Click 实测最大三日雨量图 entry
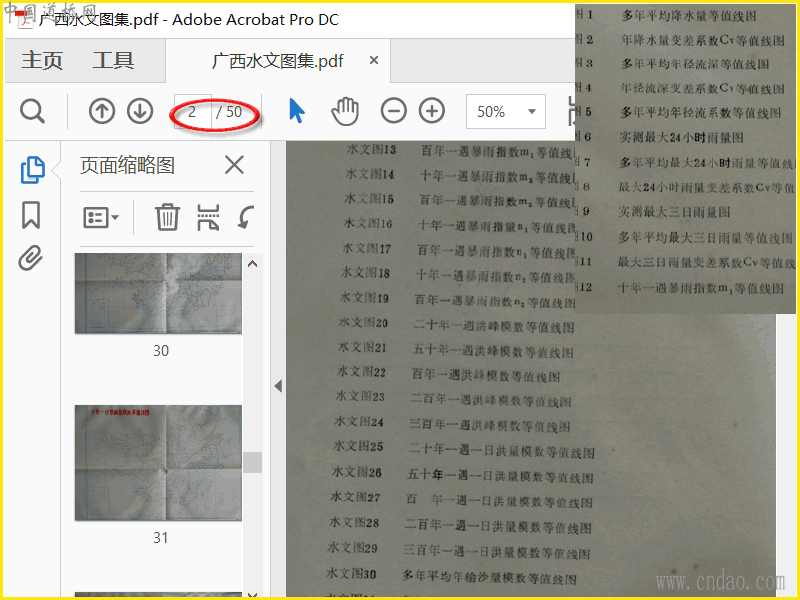 [674, 212]
